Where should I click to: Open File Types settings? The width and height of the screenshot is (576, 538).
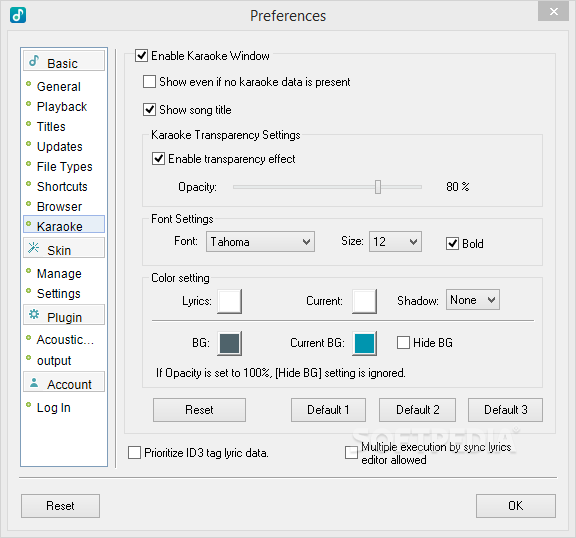point(64,167)
